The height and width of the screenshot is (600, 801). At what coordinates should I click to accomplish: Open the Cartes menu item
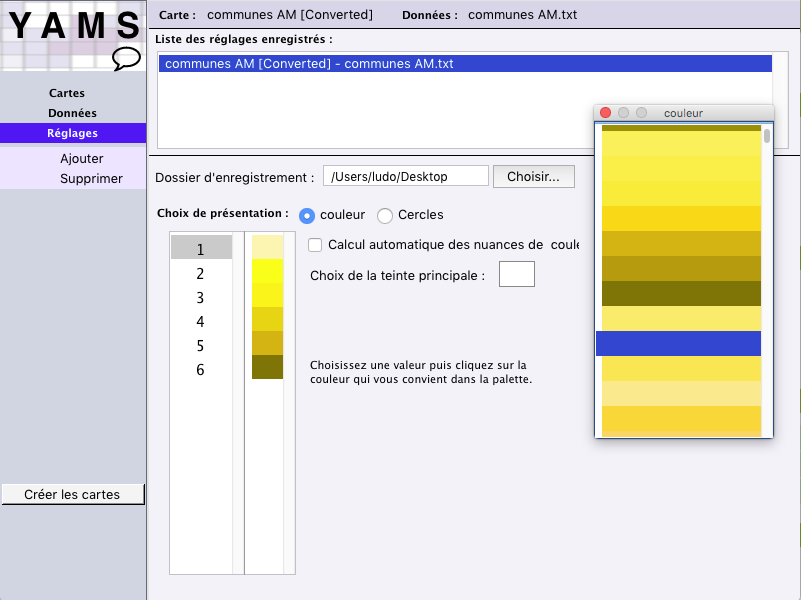pyautogui.click(x=67, y=93)
